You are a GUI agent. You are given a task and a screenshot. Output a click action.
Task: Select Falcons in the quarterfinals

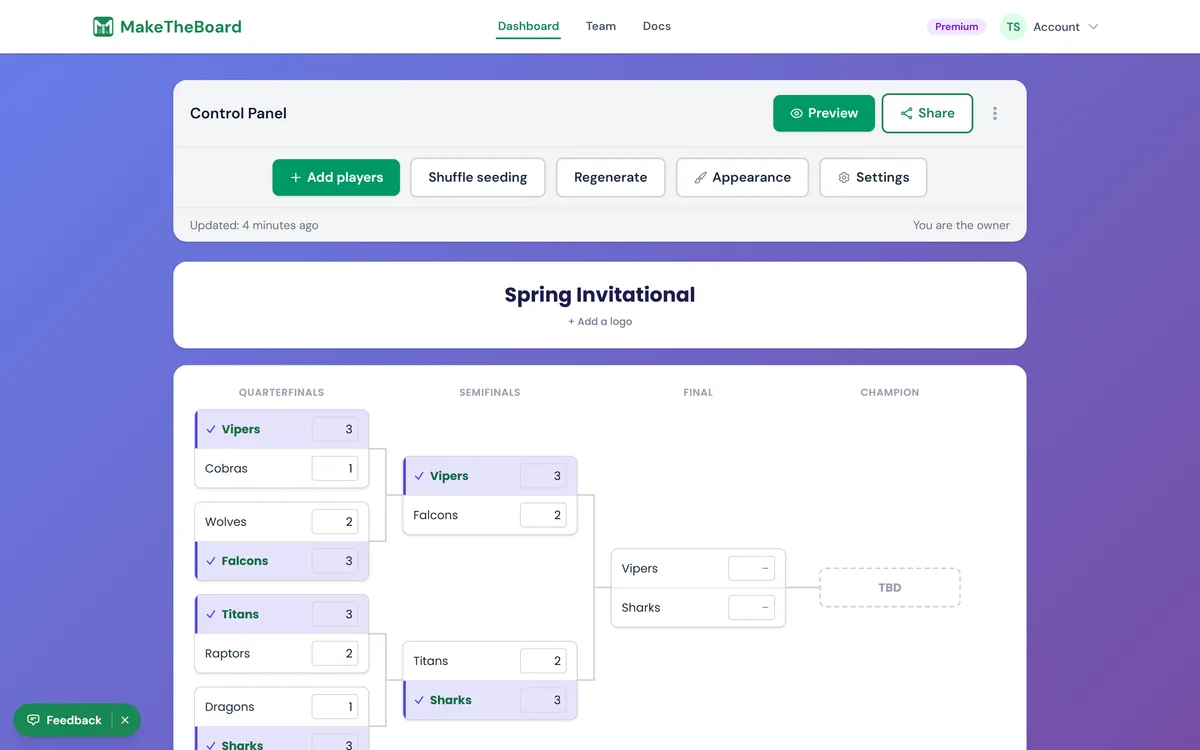pos(282,561)
